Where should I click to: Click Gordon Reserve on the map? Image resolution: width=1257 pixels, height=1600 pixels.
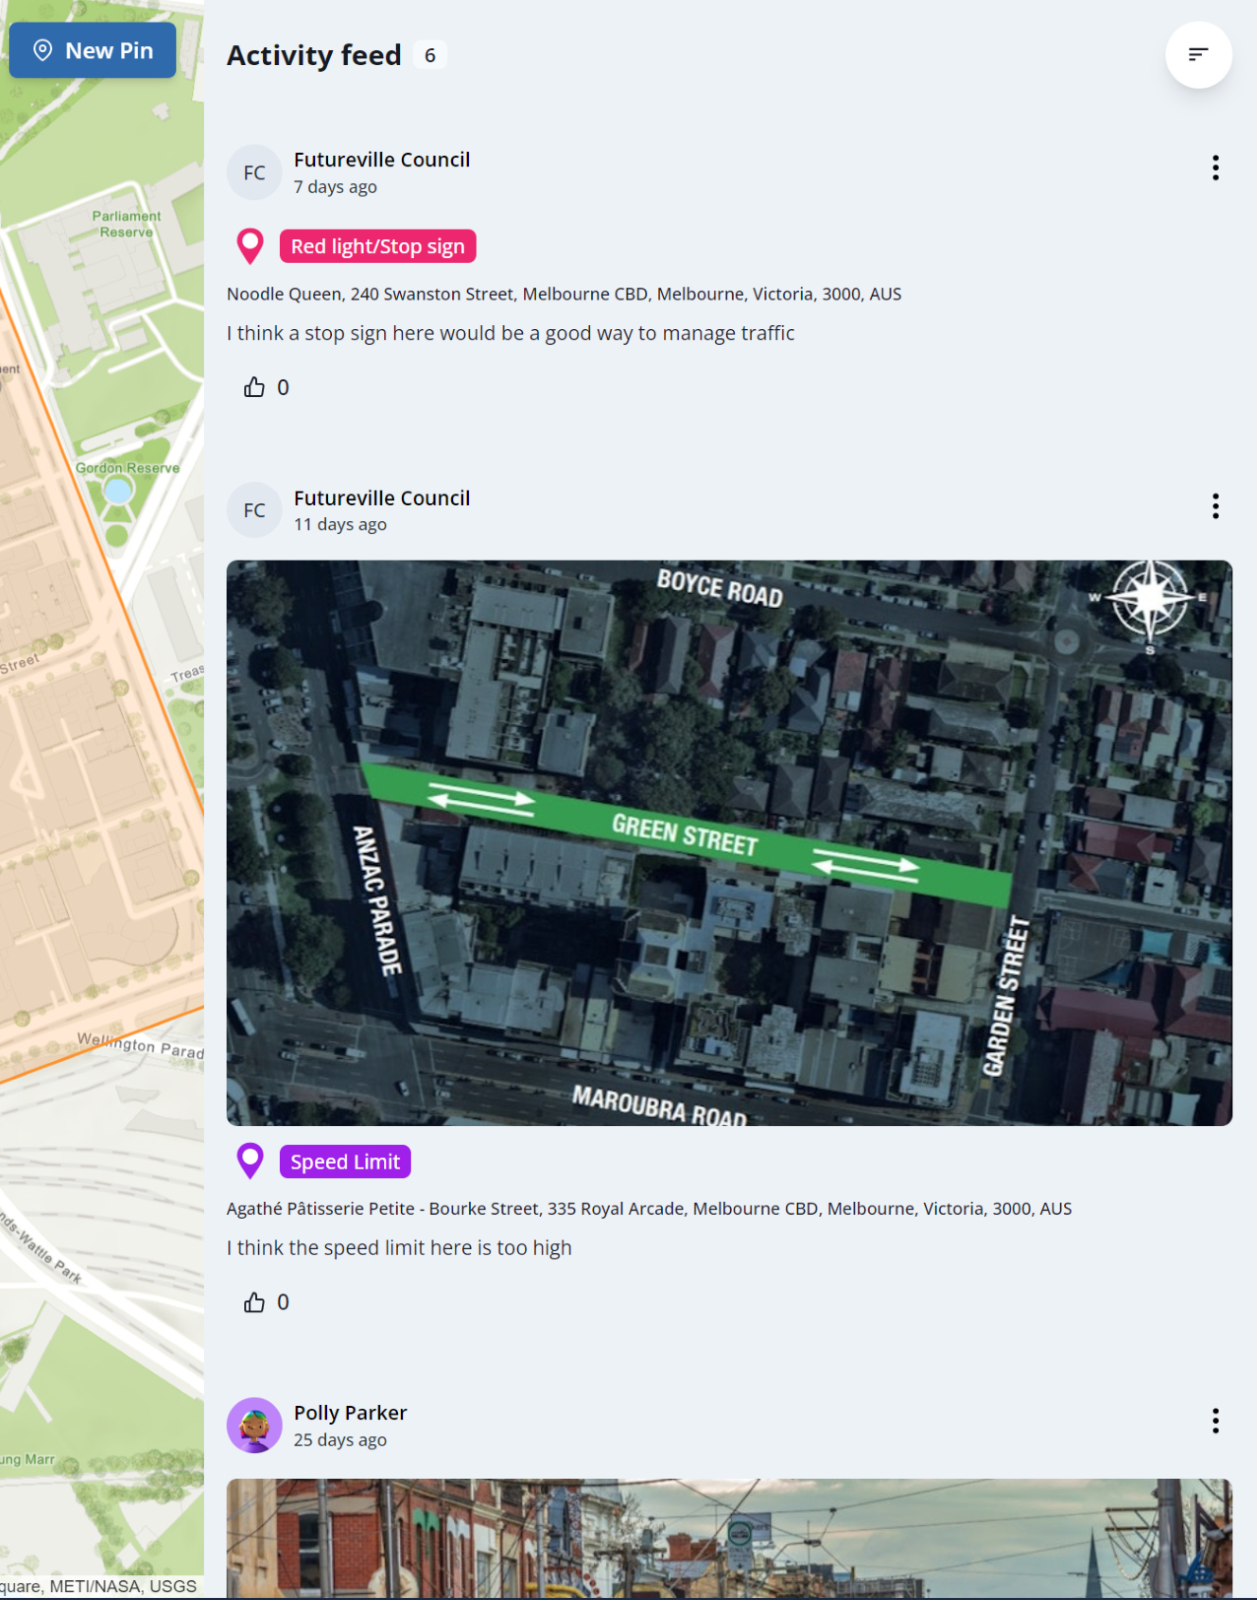coord(128,468)
